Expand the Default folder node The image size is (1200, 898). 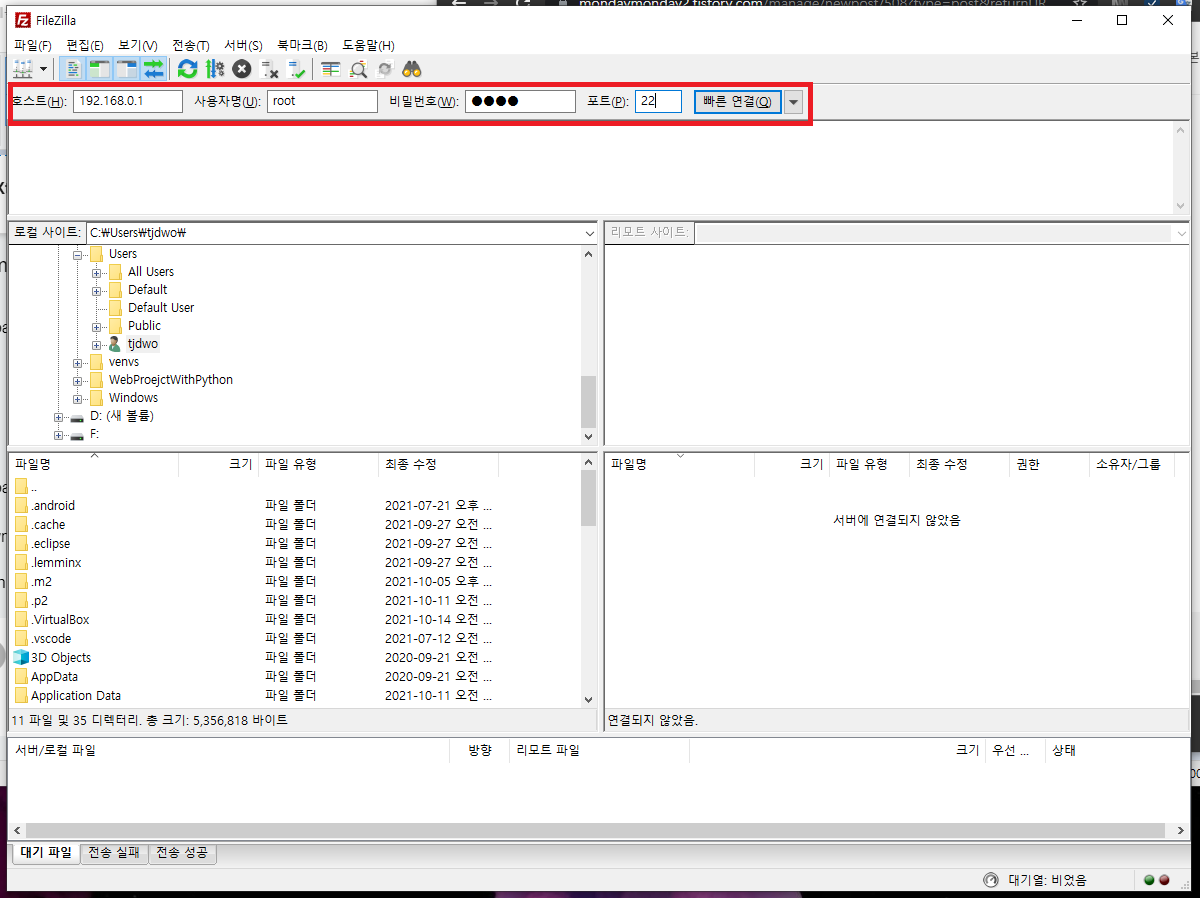(x=97, y=290)
